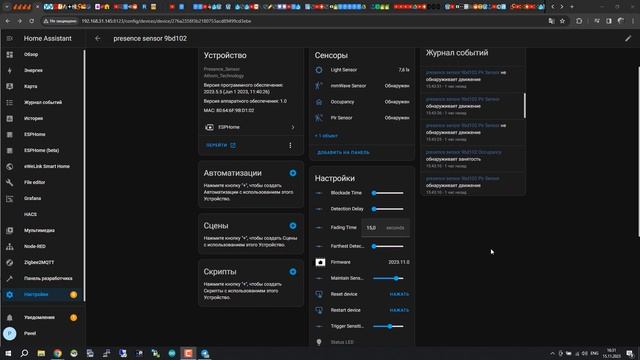Open HACS in sidebar
Screen dimensions: 640x360
click(x=43, y=214)
